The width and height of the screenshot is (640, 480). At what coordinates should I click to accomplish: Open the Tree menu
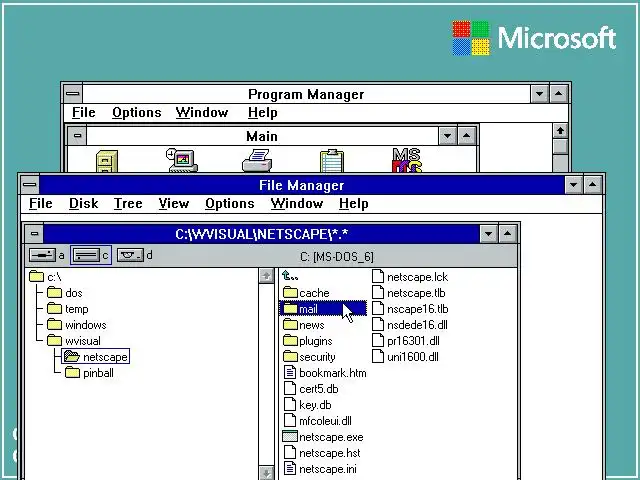[128, 203]
